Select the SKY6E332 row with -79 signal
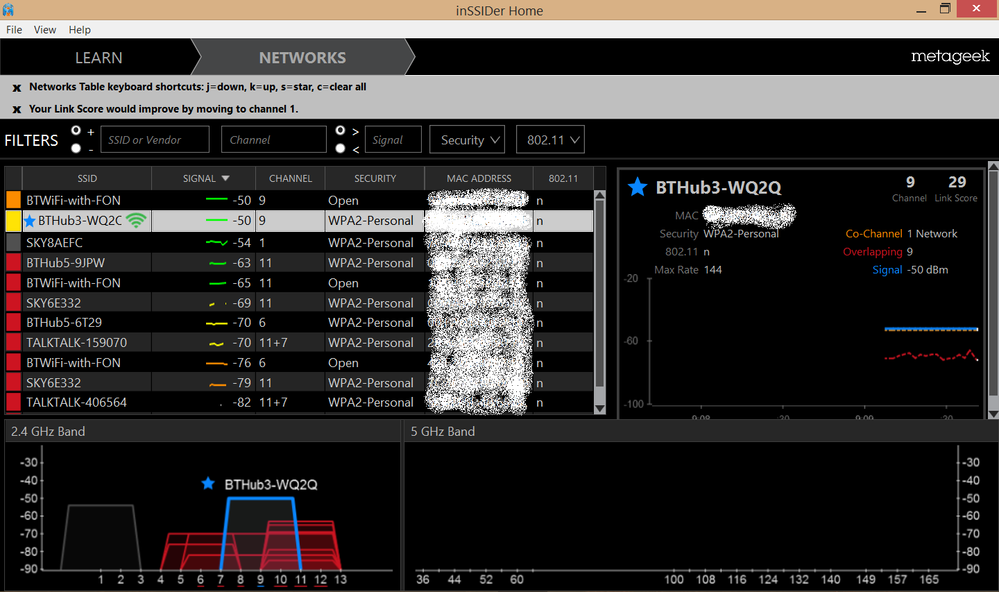999x592 pixels. click(x=299, y=382)
